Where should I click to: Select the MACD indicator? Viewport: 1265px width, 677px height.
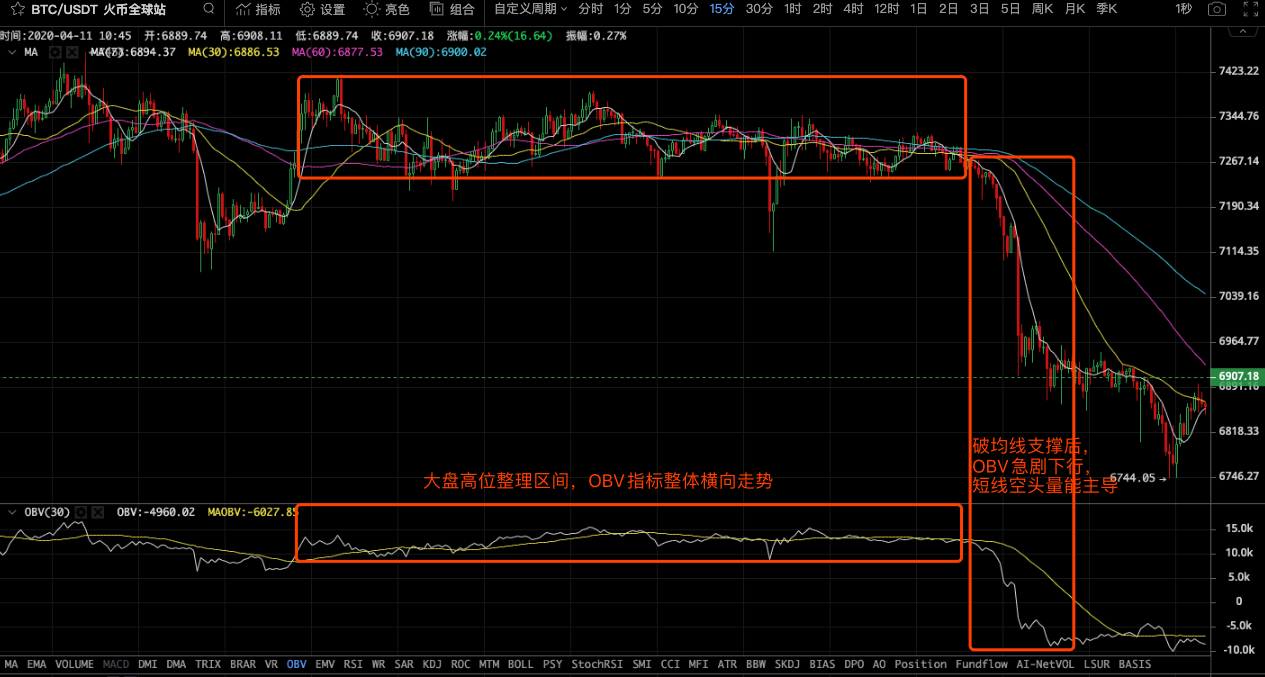point(115,664)
